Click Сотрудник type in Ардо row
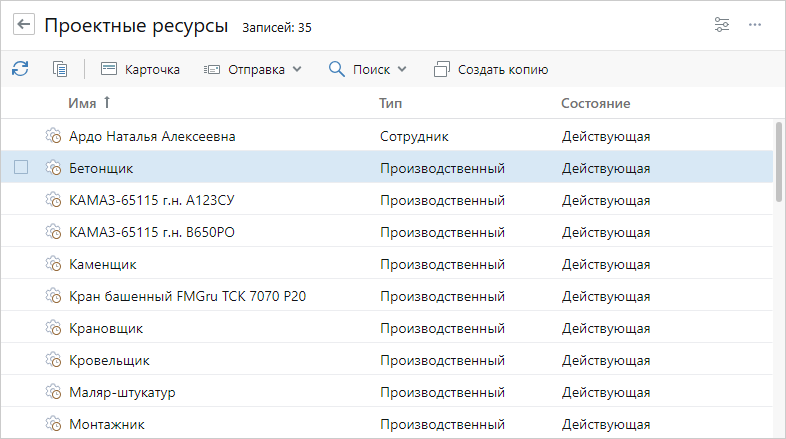Image resolution: width=786 pixels, height=439 pixels. [x=414, y=136]
